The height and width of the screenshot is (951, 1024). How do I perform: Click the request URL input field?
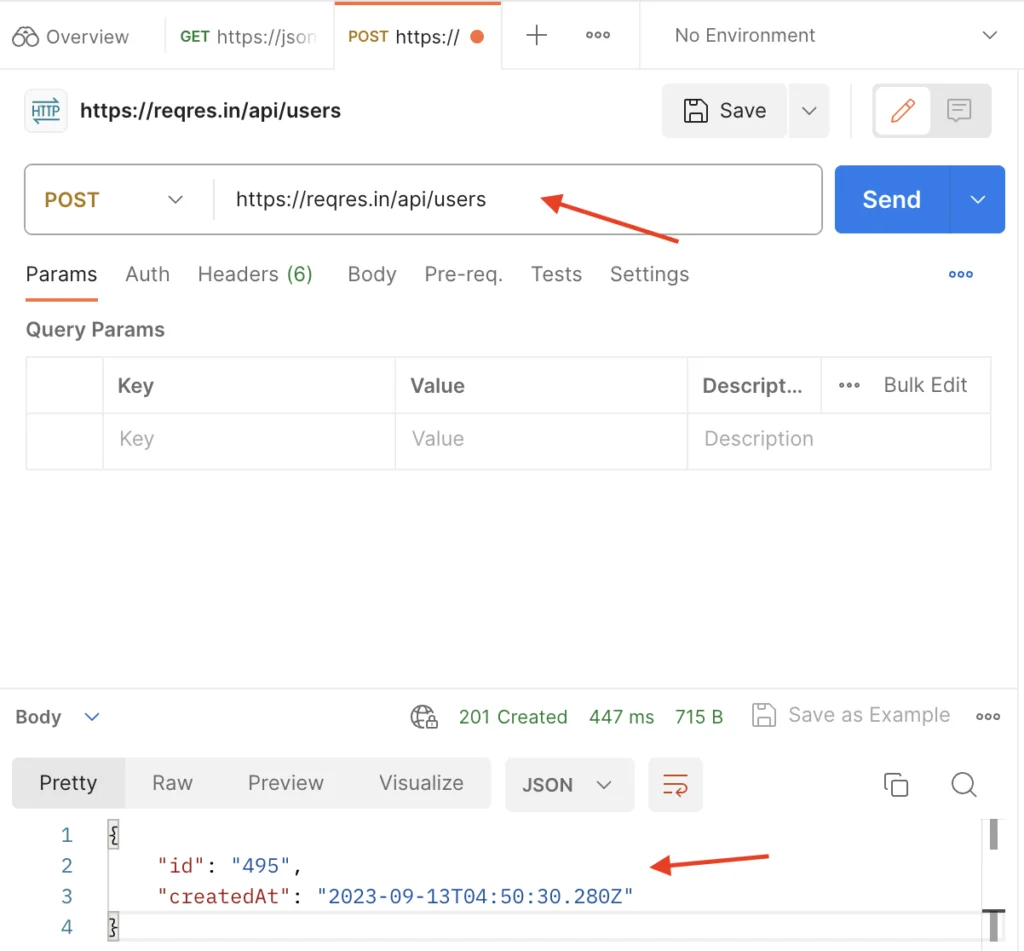[x=517, y=199]
